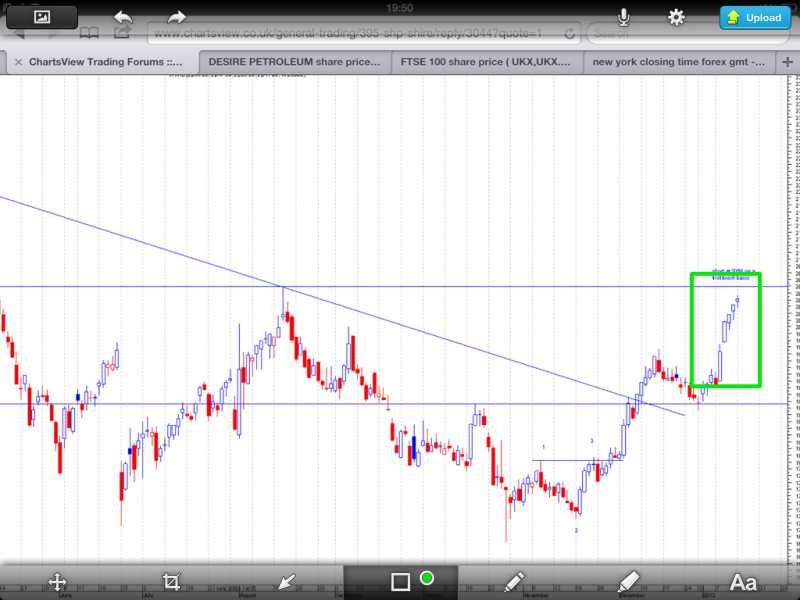Redo the last annotation
Screen dimensions: 800x600
(176, 17)
